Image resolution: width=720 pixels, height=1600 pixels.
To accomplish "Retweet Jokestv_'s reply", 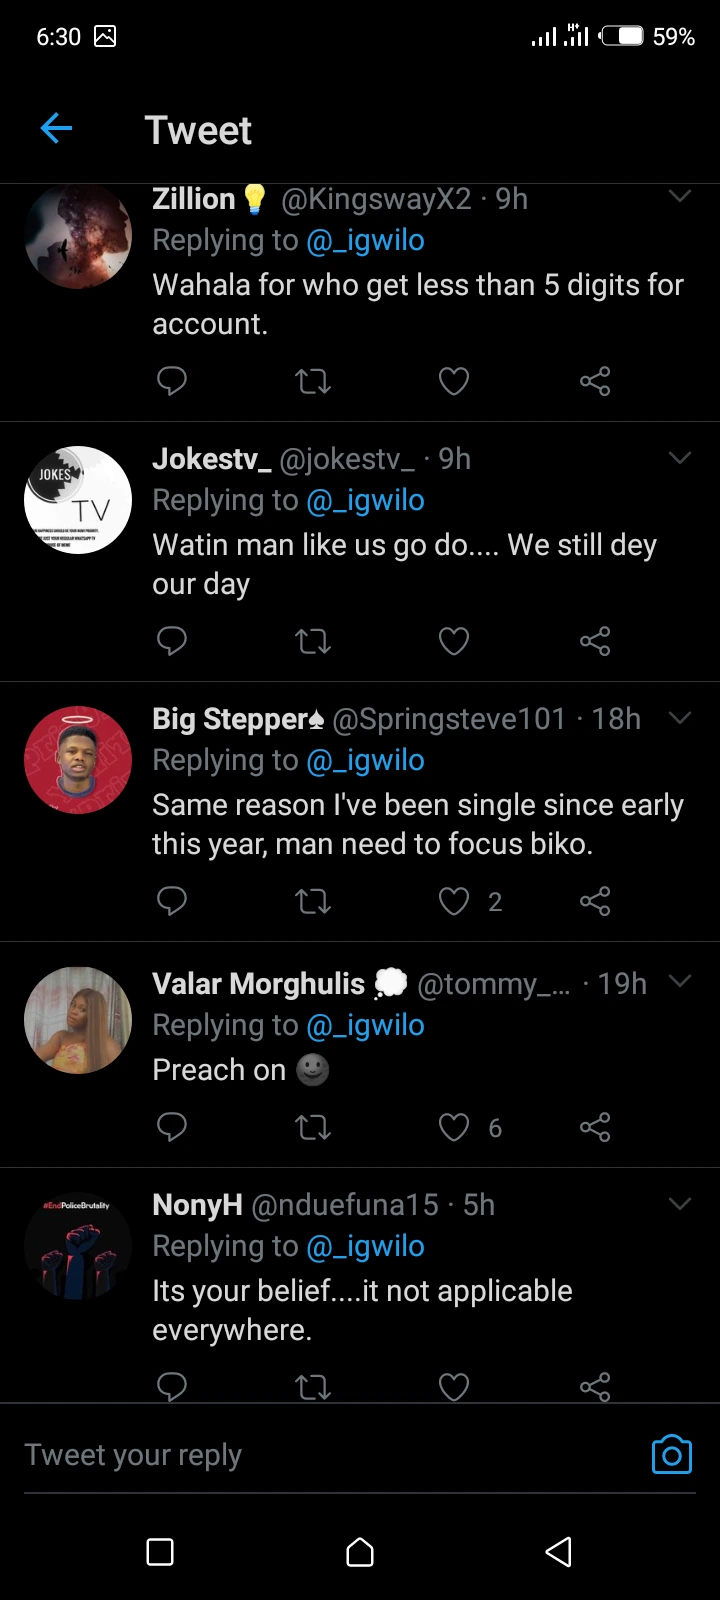I will point(313,641).
